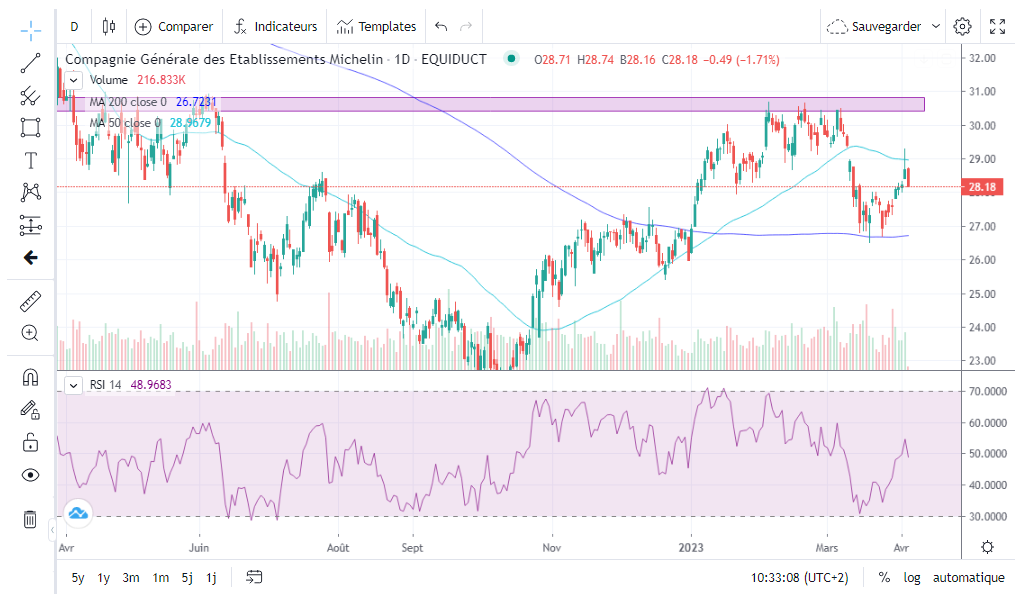Activate the zoom in tool

[30, 333]
